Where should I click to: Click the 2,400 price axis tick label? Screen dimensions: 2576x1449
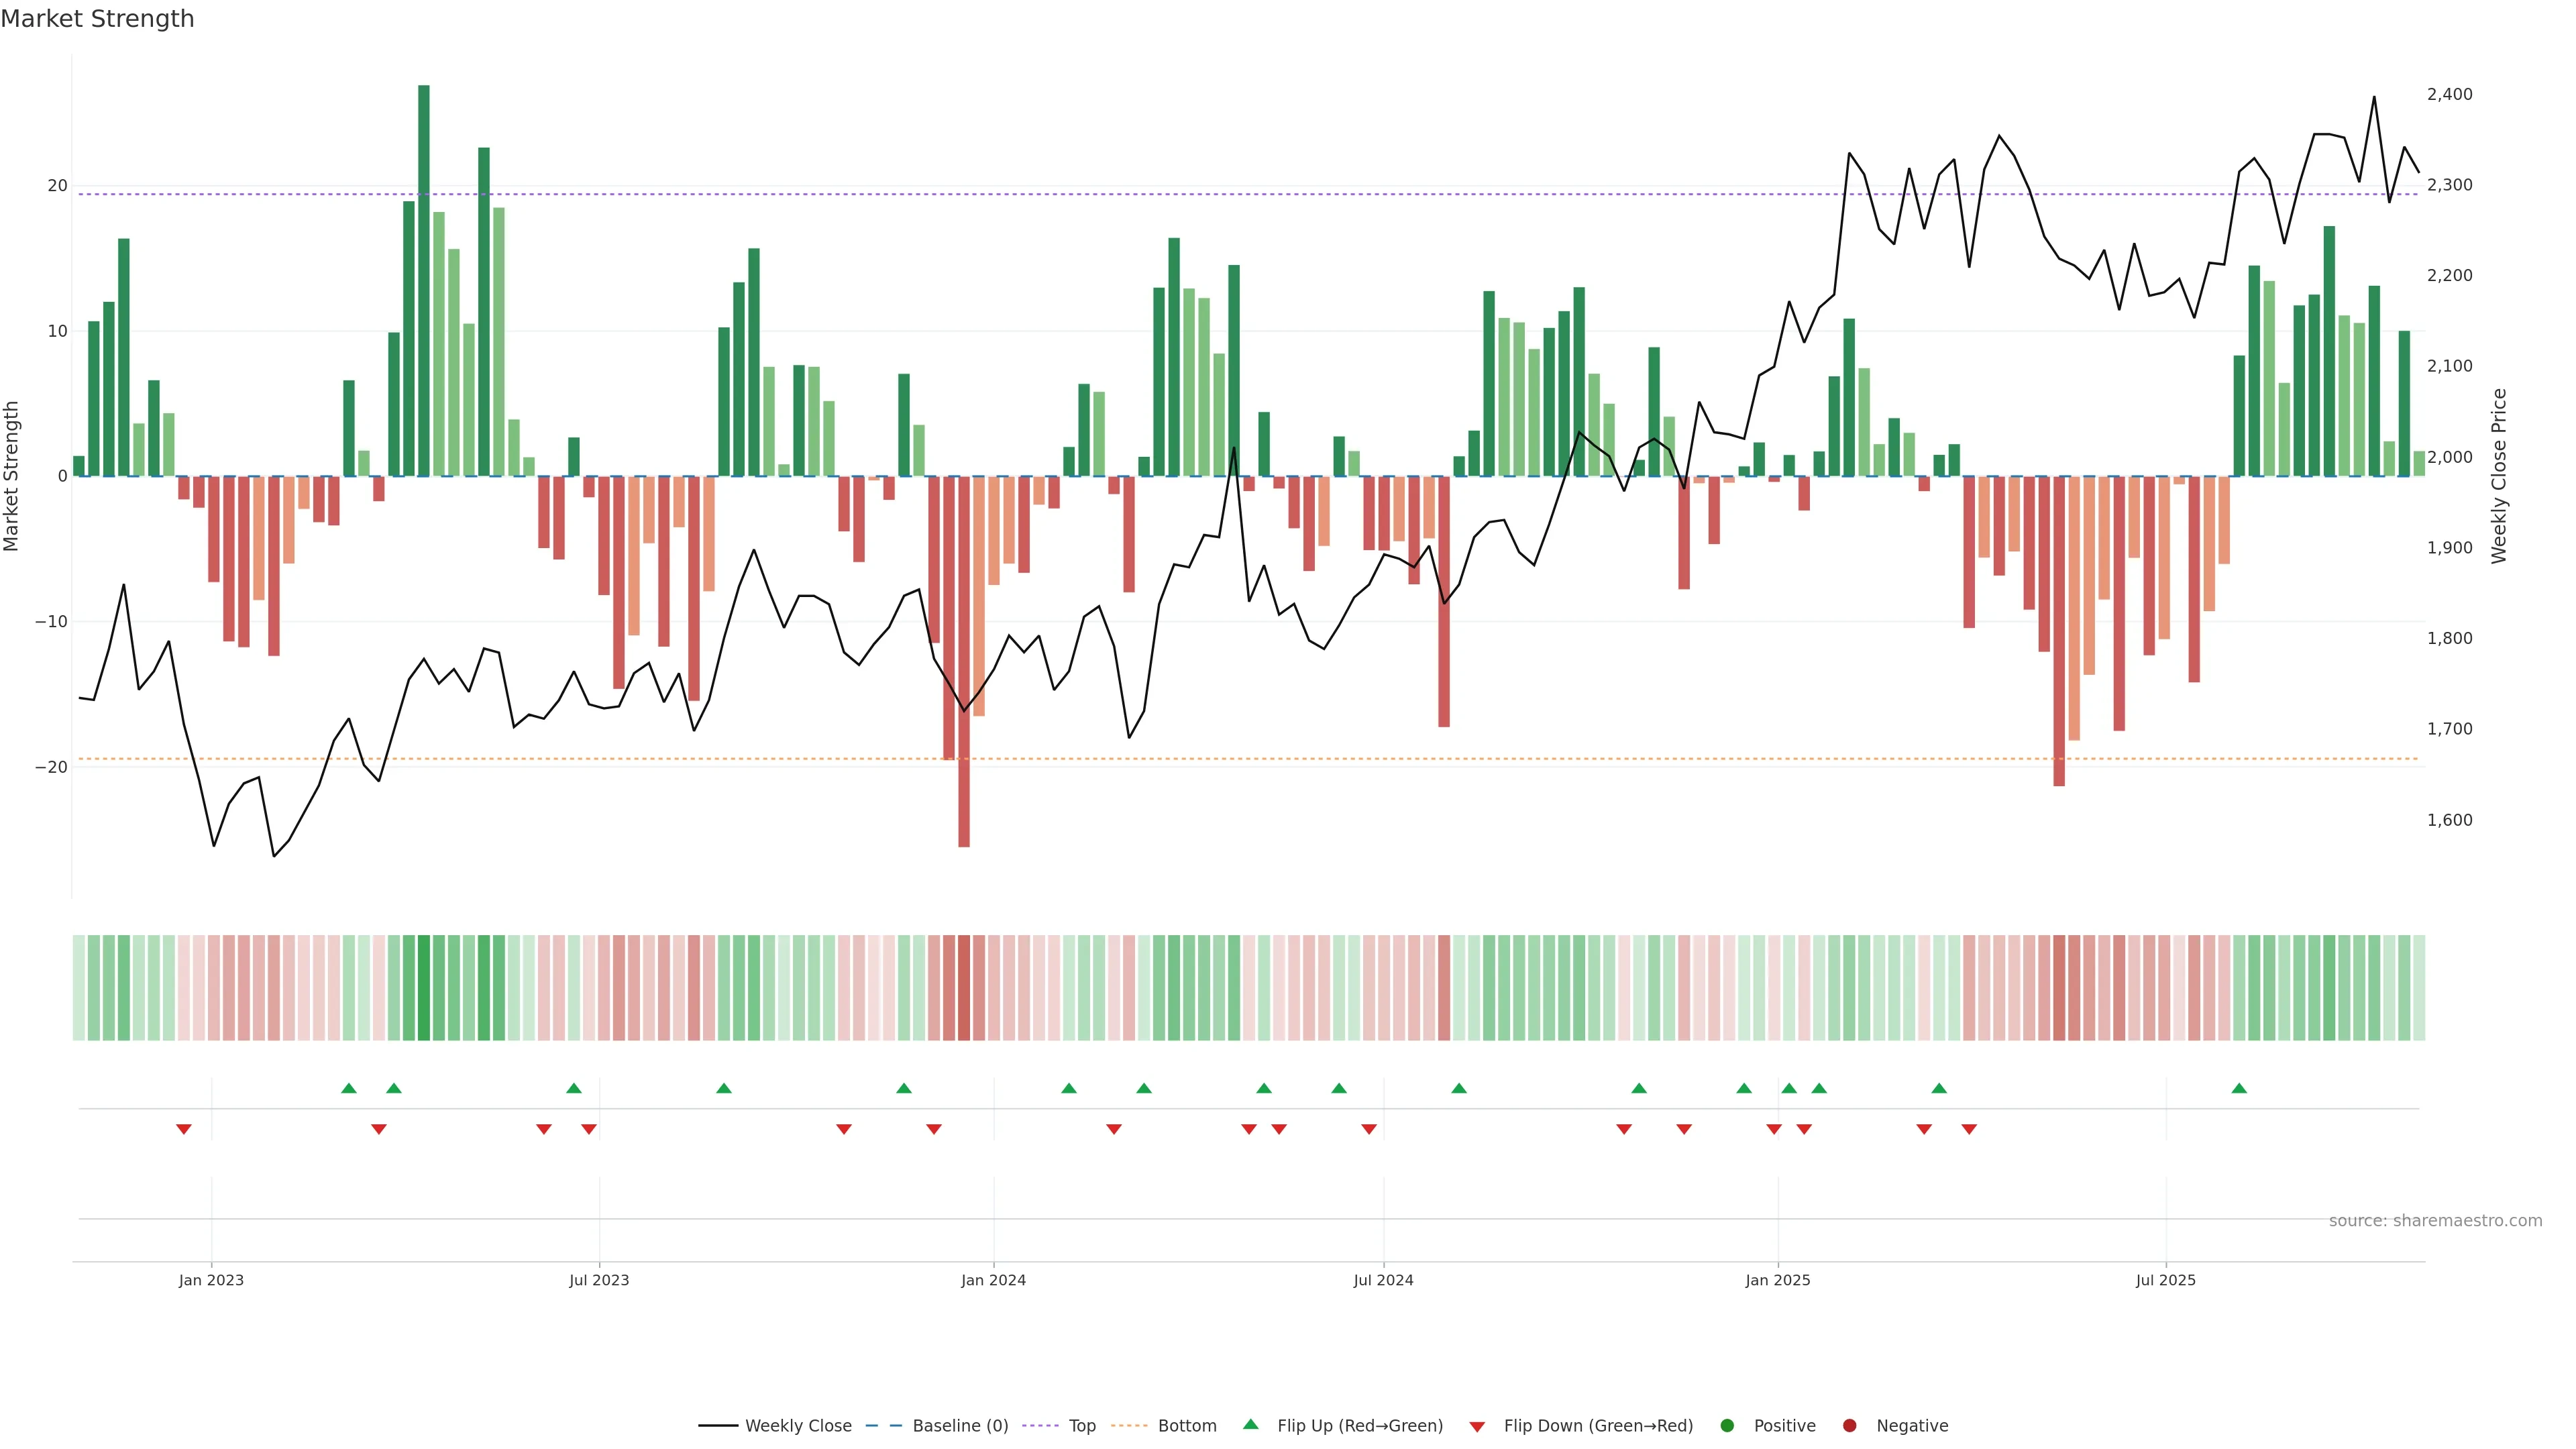[2449, 94]
